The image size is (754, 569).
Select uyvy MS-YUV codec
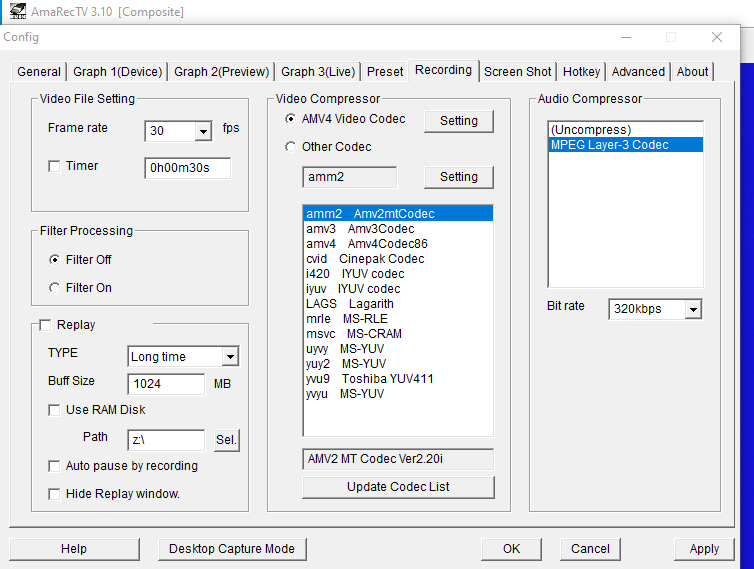click(398, 349)
